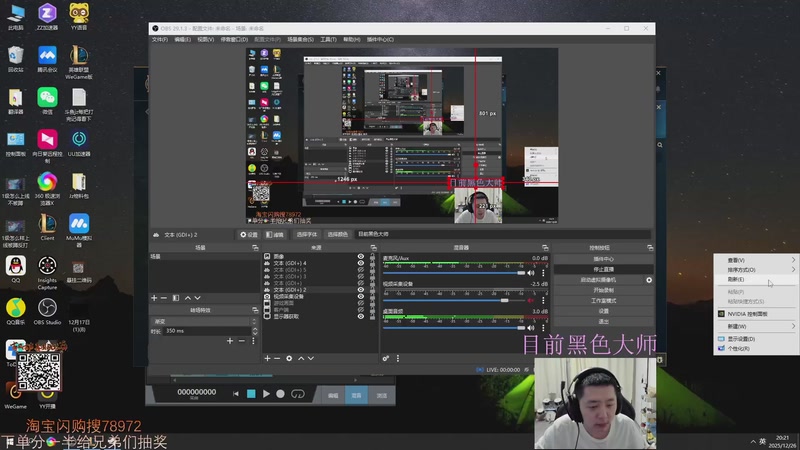This screenshot has width=800, height=450.
Task: Pop out the 来源 dock panel
Action: pyautogui.click(x=373, y=248)
